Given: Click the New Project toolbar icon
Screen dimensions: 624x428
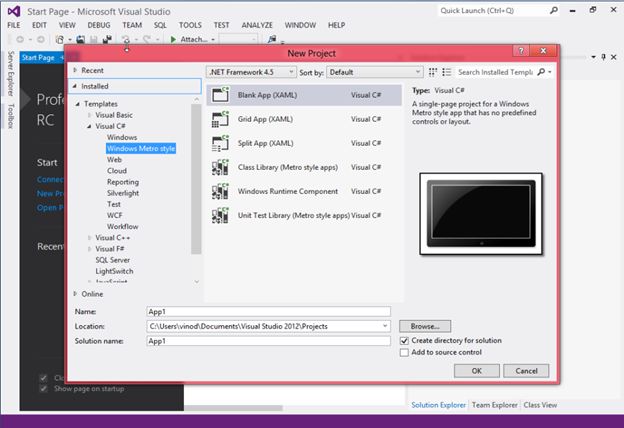Looking at the screenshot, I should pos(60,39).
